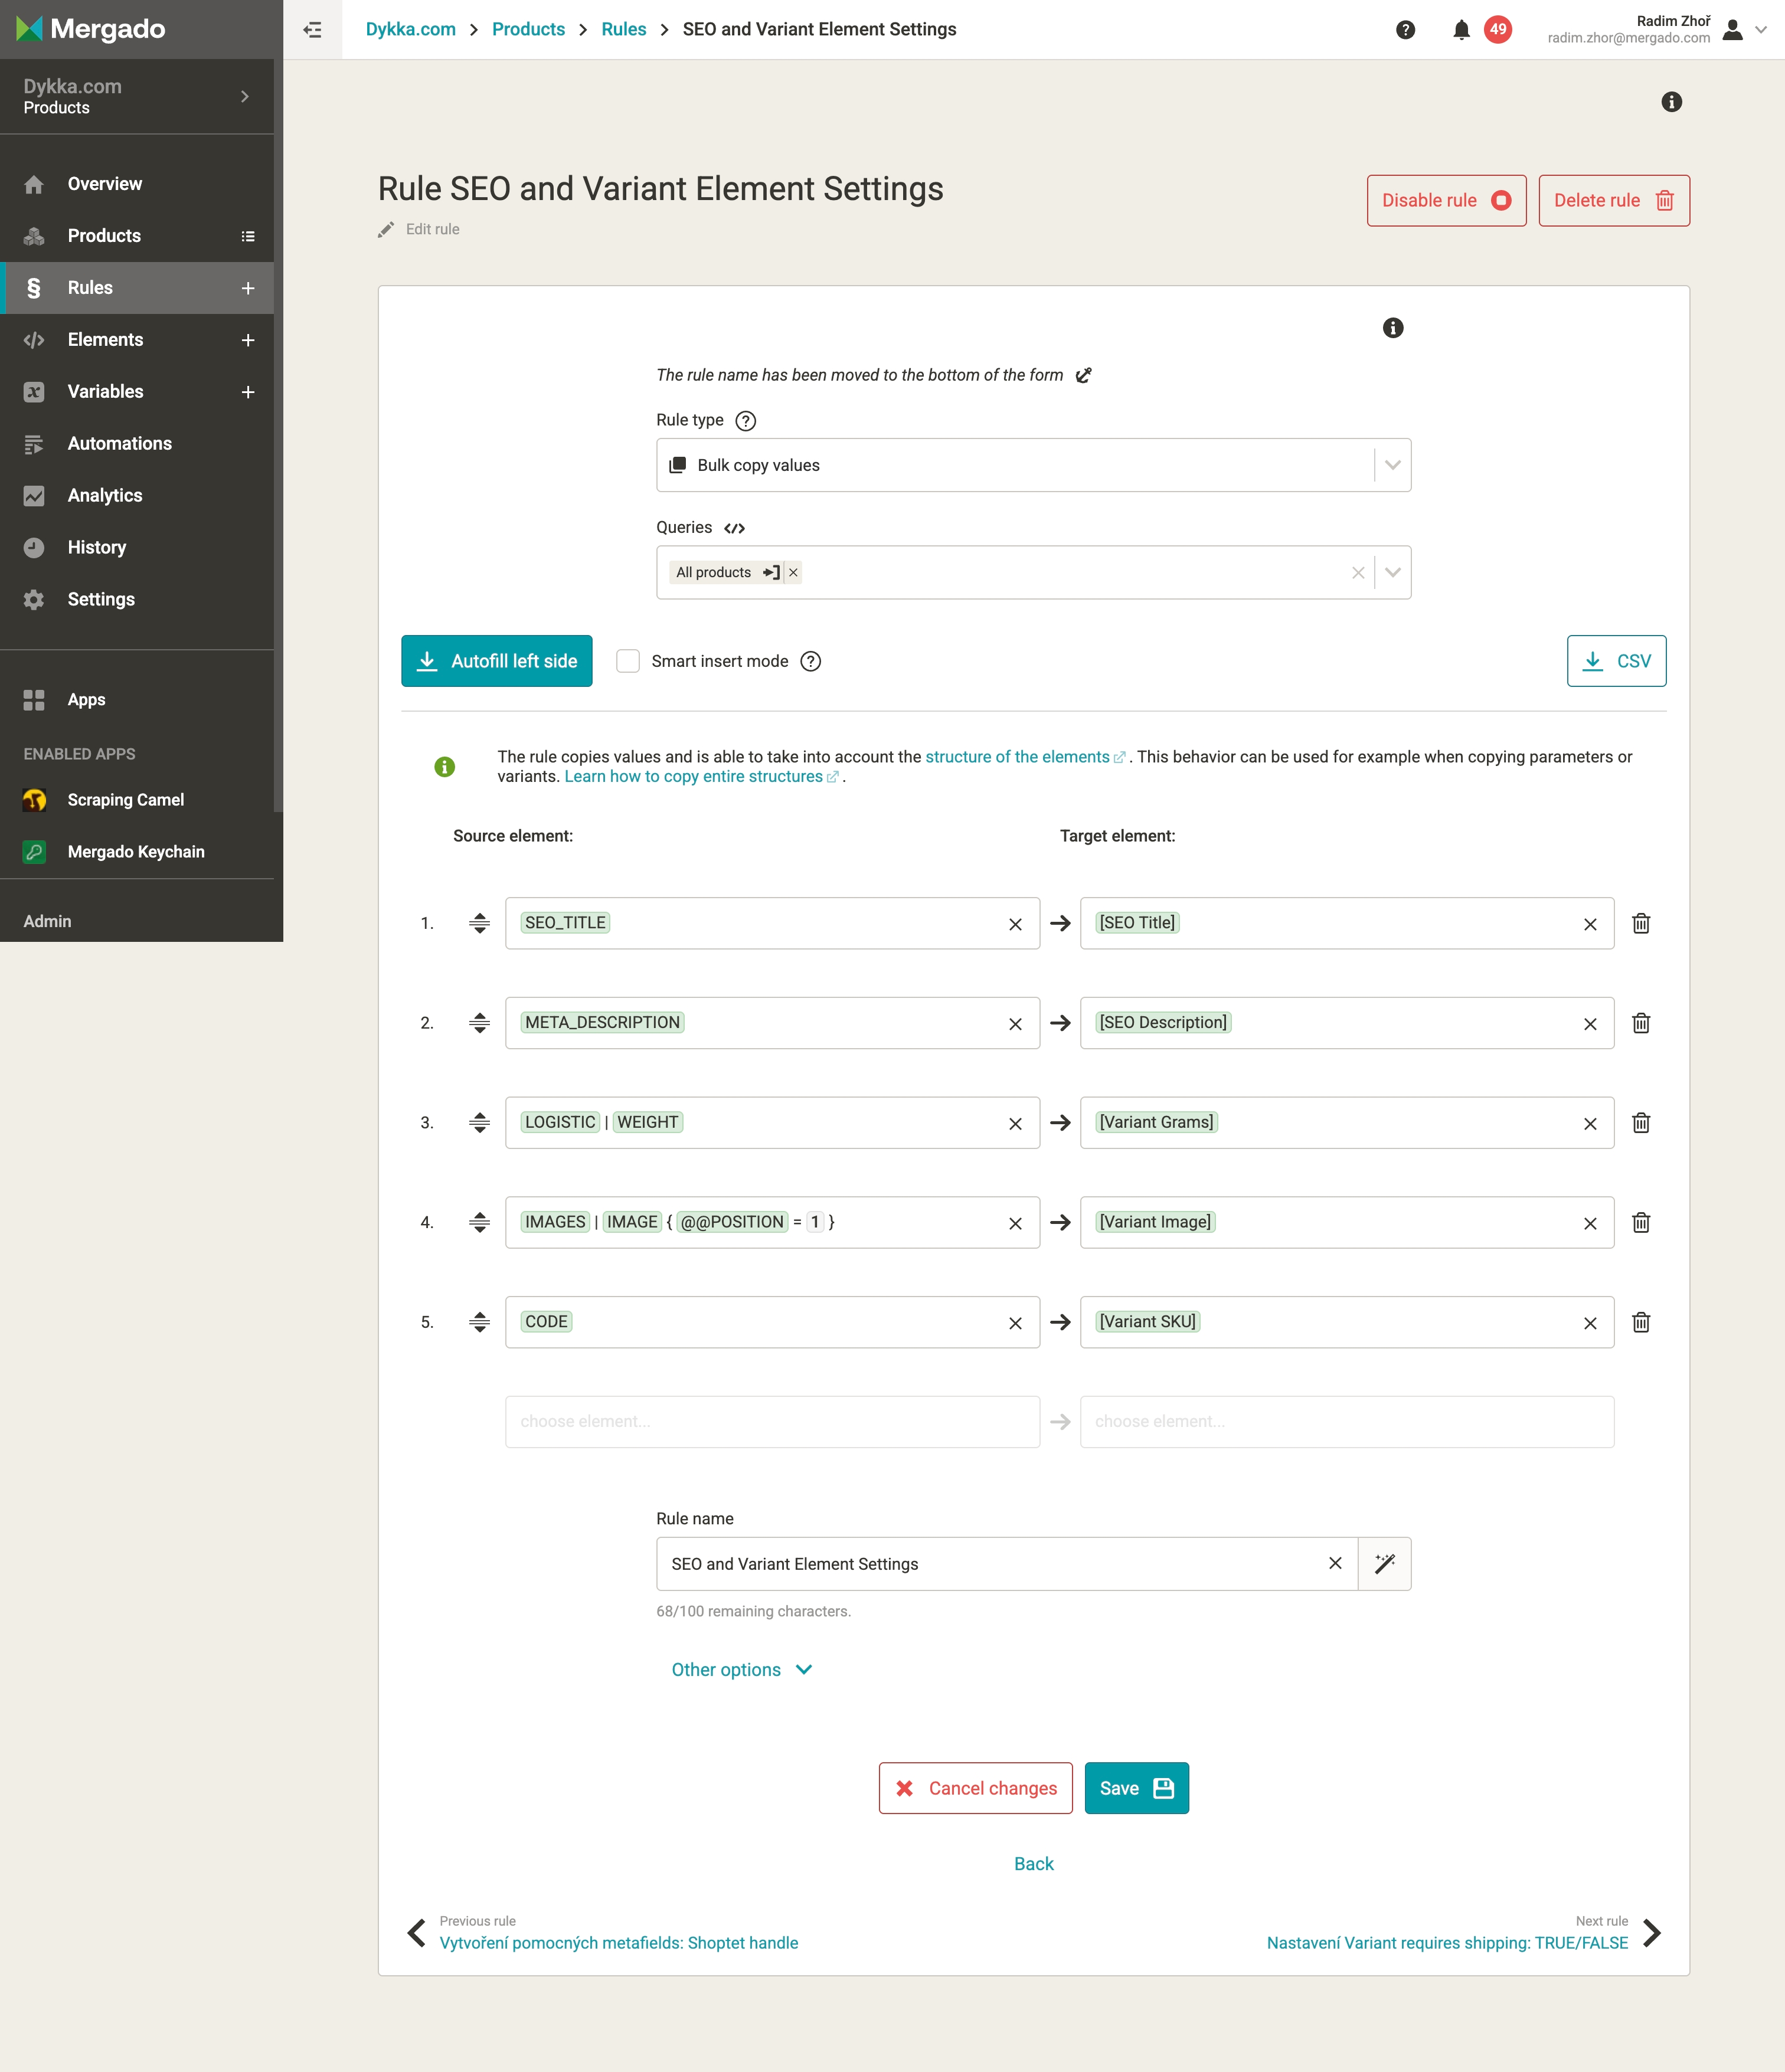
Task: Click the magic wand next to the rule name
Action: (1384, 1563)
